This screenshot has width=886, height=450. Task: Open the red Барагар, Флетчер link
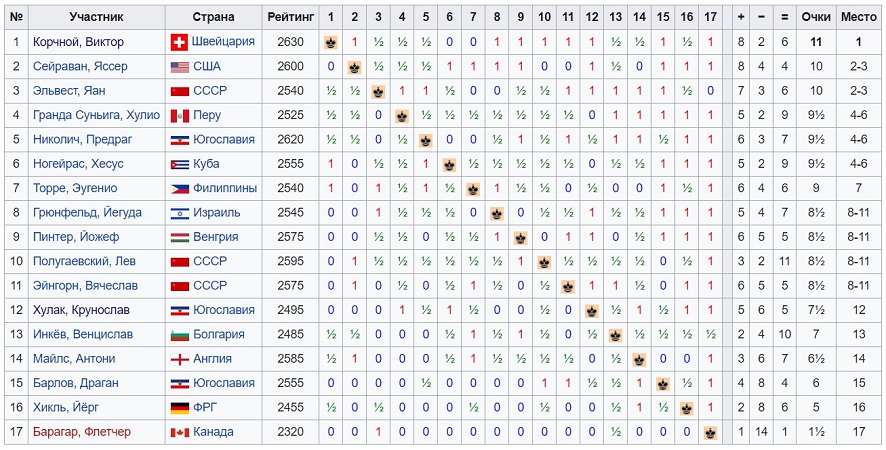pos(81,432)
